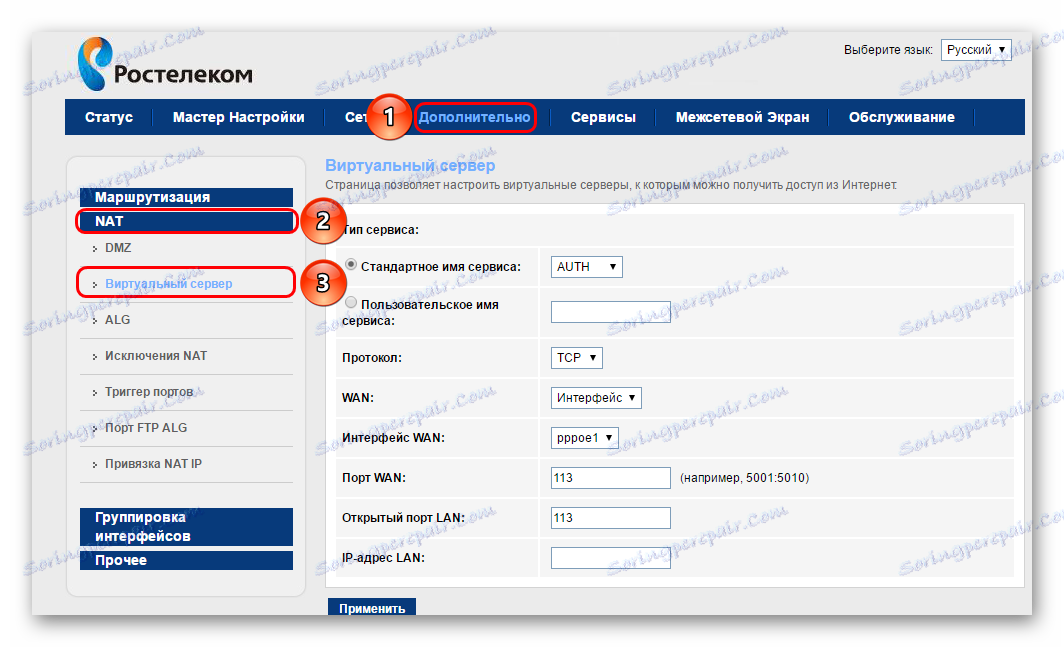The image size is (1064, 647).
Task: Select the Пользовательское имя сервиса radio button
Action: coord(351,303)
